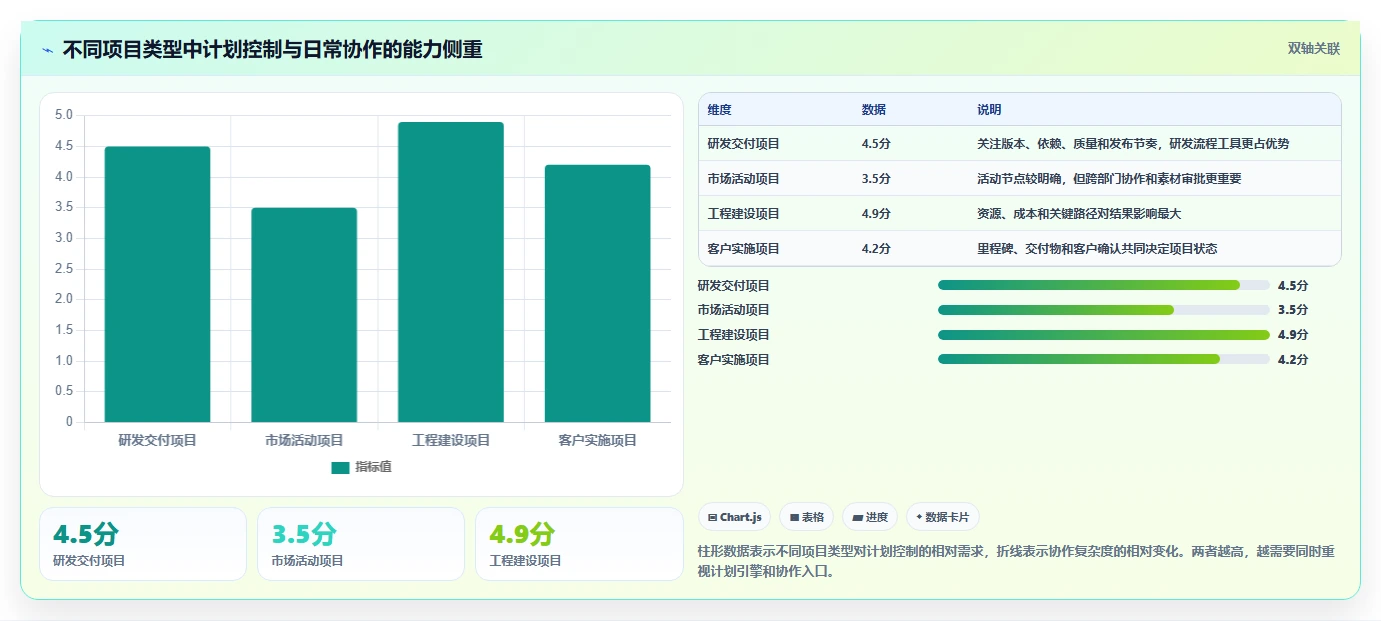
Task: Open the 3.5分 市场活动项目 data card
Action: pos(361,544)
